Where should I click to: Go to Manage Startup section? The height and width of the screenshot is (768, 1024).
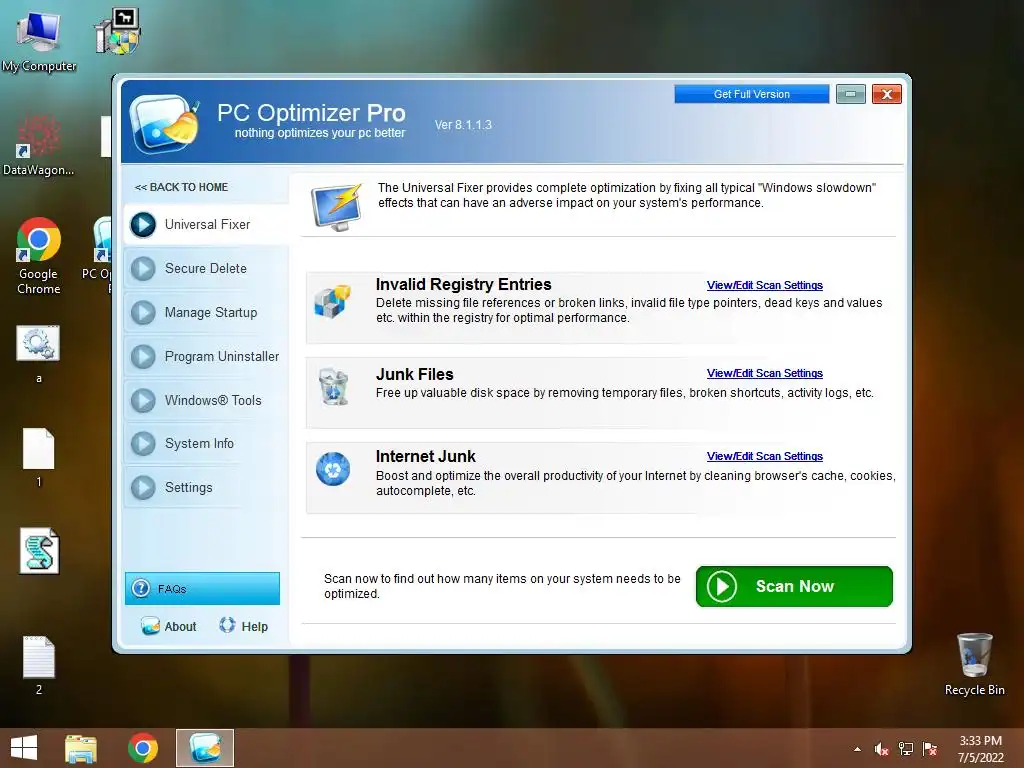206,313
